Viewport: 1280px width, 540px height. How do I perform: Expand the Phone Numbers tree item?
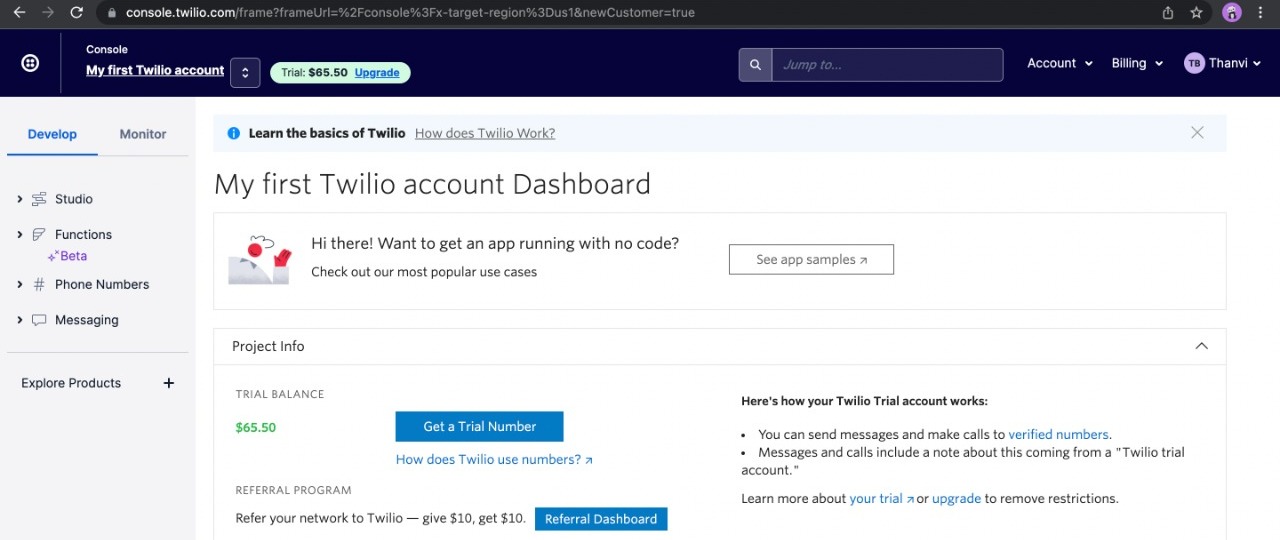click(20, 284)
